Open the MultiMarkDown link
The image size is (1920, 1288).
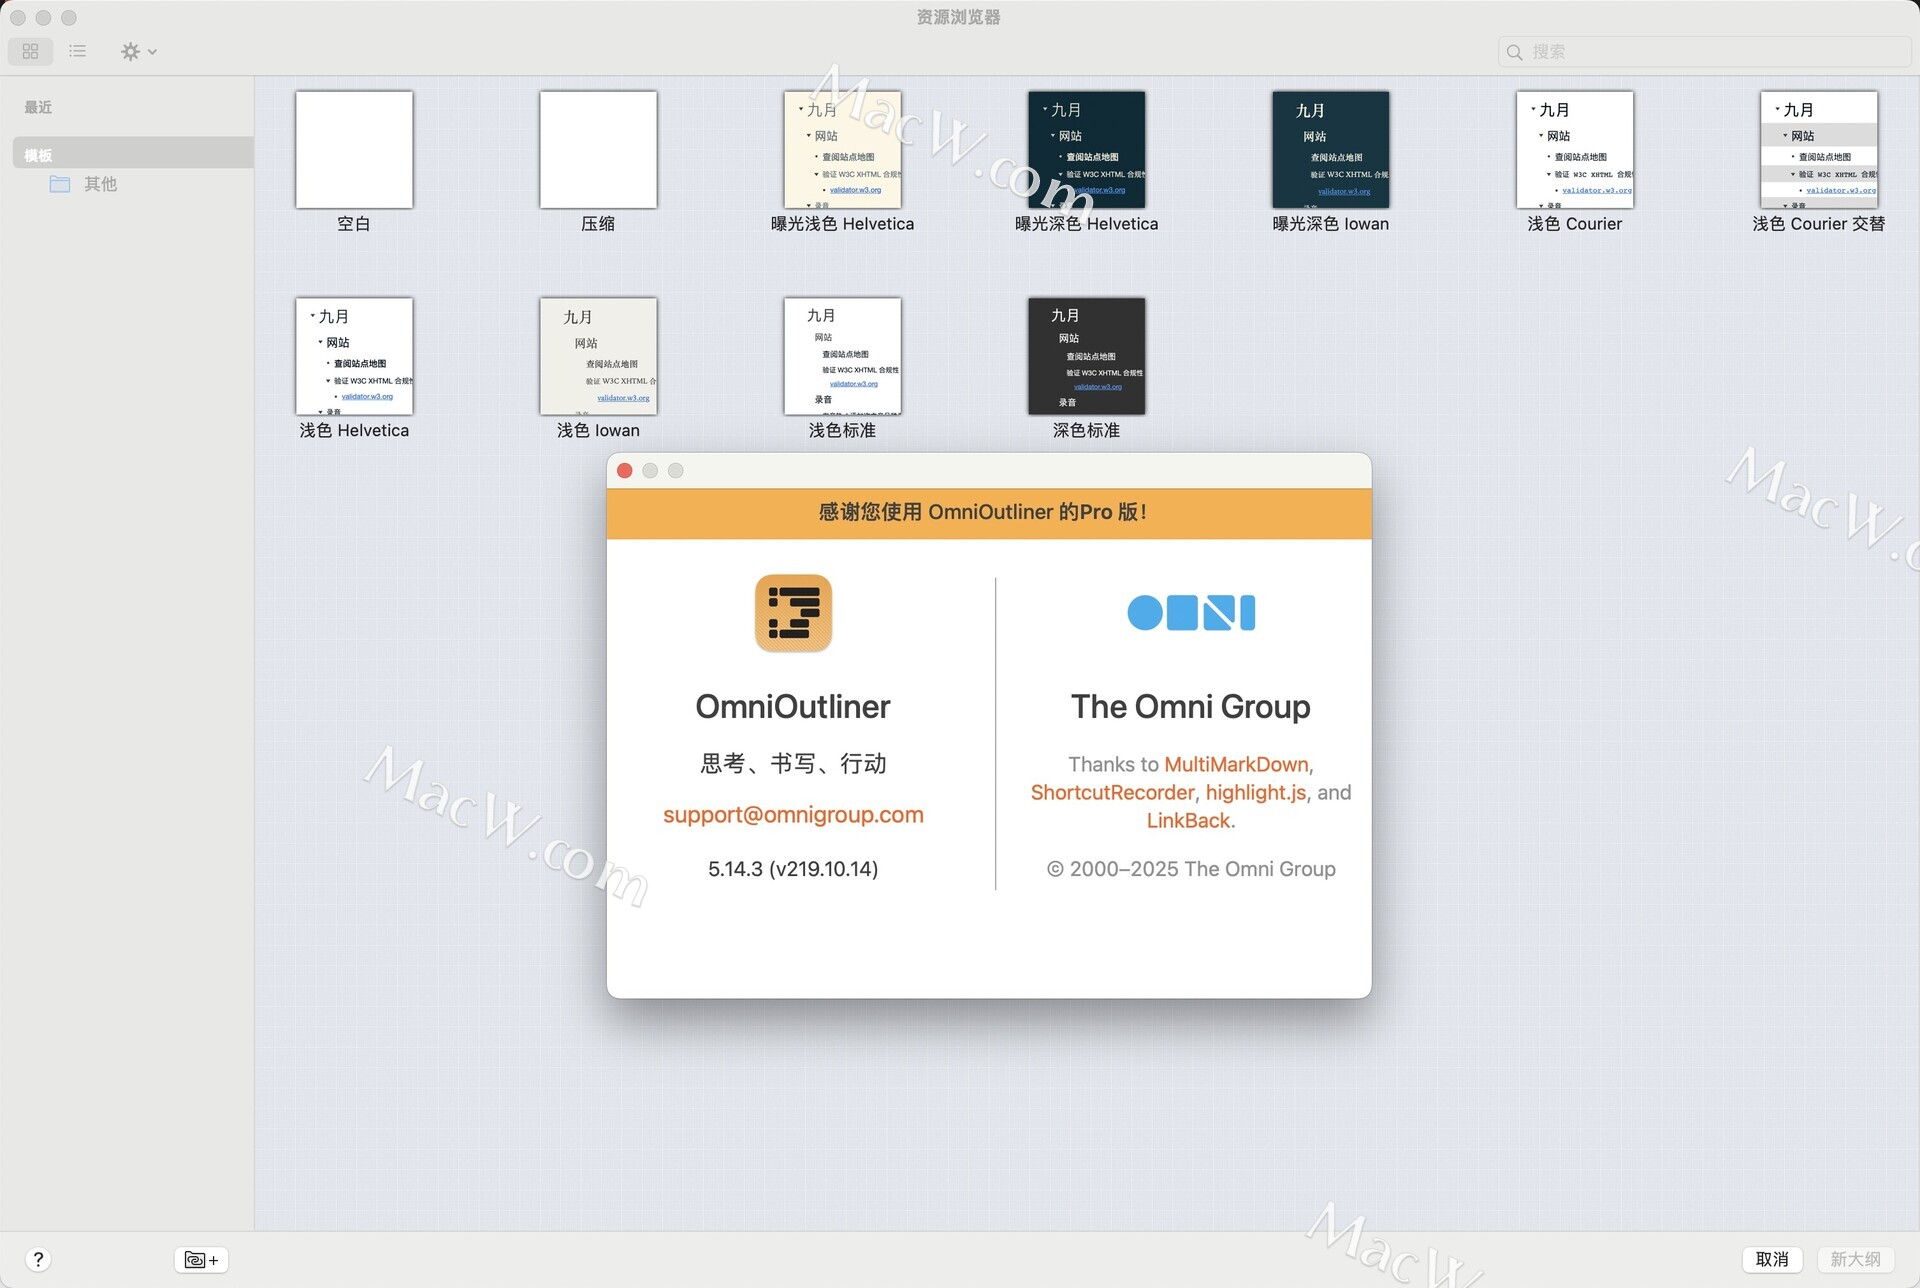point(1236,764)
